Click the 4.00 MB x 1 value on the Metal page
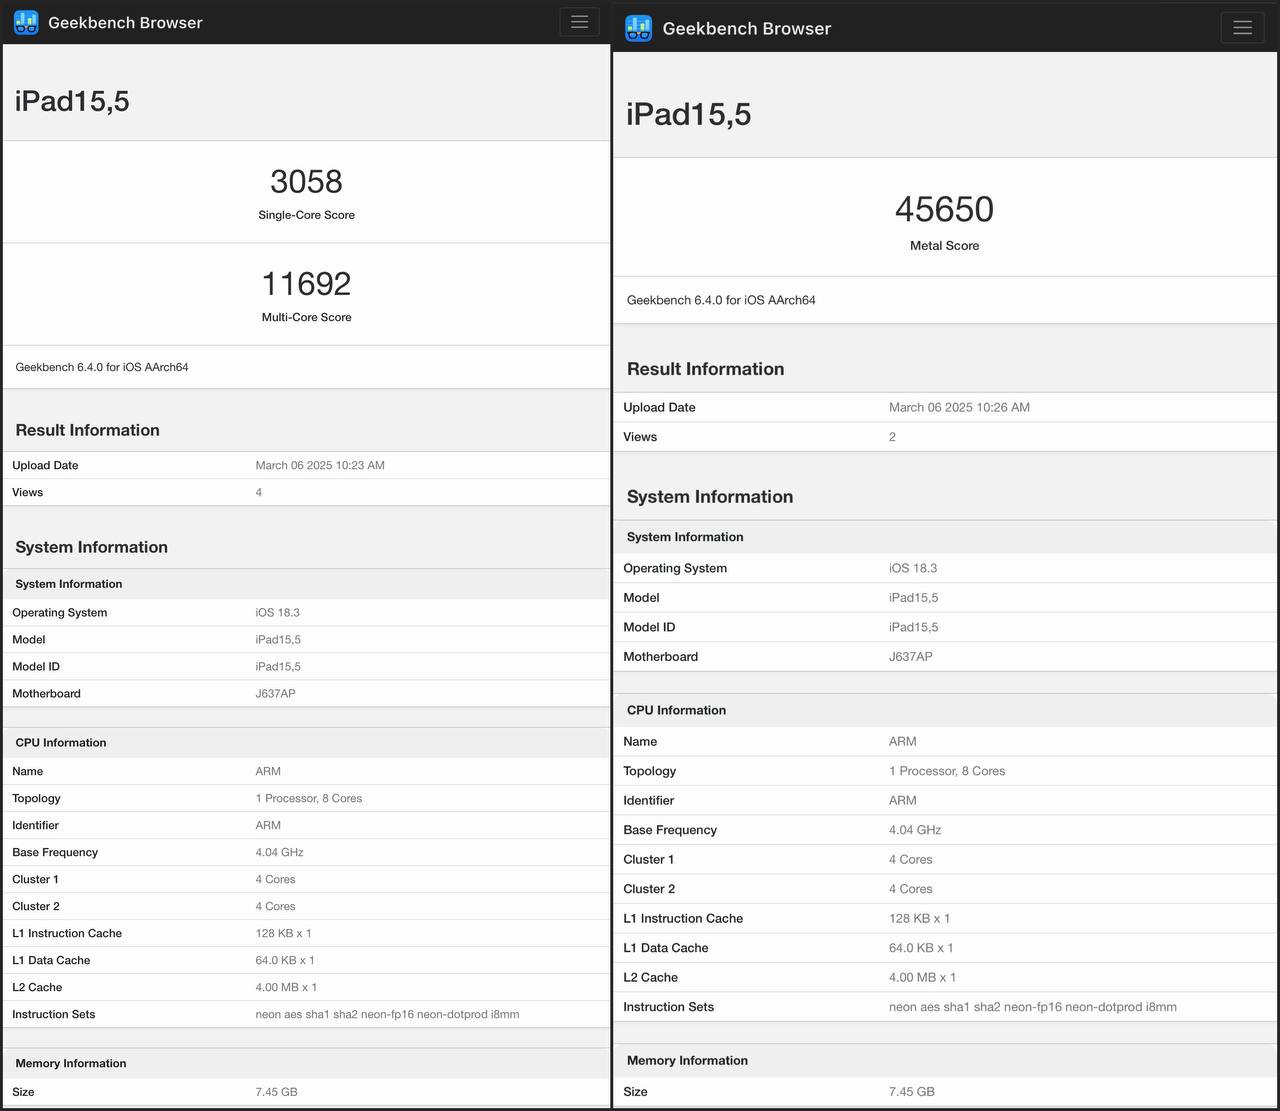Screen dimensions: 1280x1111 [923, 977]
